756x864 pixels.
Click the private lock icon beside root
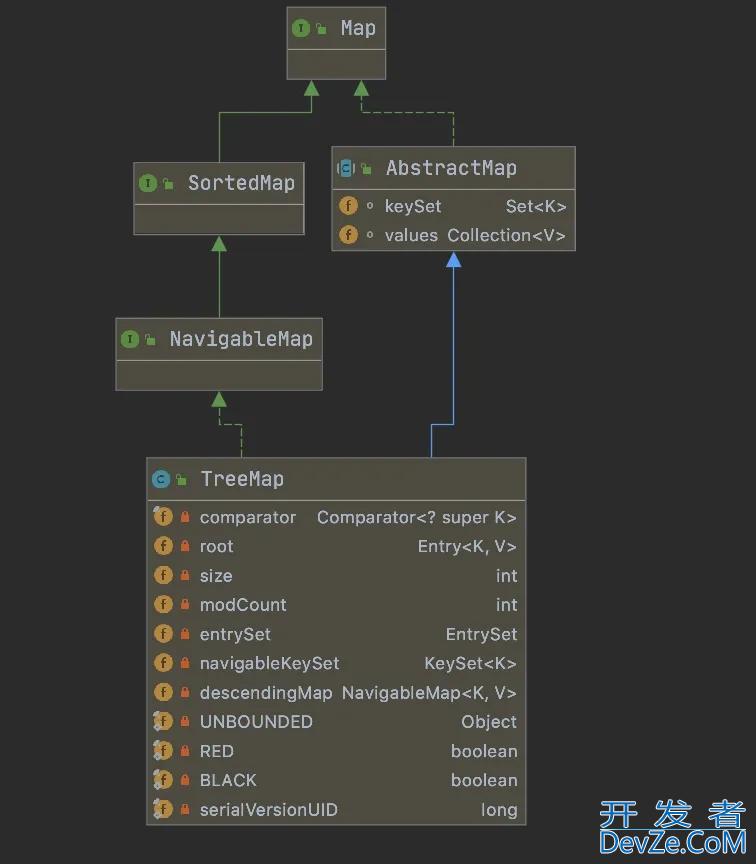click(185, 546)
